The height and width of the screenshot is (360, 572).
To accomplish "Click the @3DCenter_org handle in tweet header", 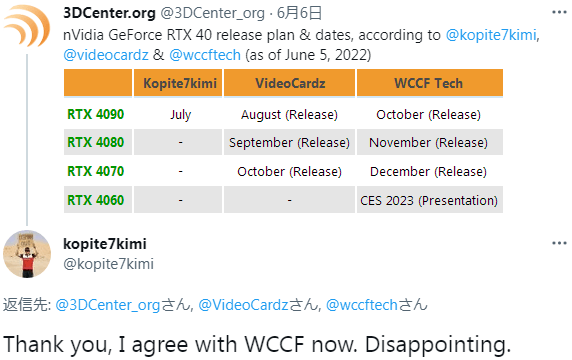I will click(x=212, y=13).
